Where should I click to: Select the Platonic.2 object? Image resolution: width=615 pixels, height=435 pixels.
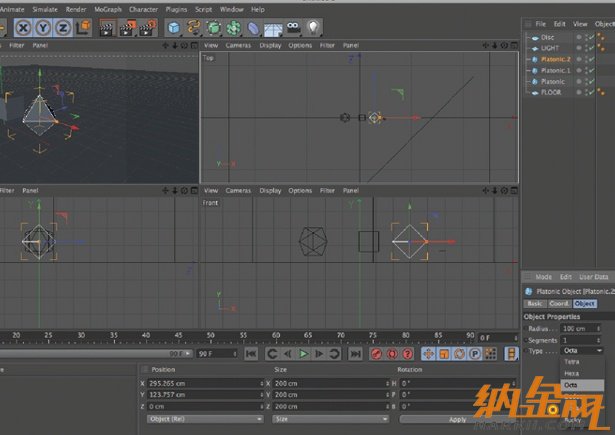pos(555,59)
